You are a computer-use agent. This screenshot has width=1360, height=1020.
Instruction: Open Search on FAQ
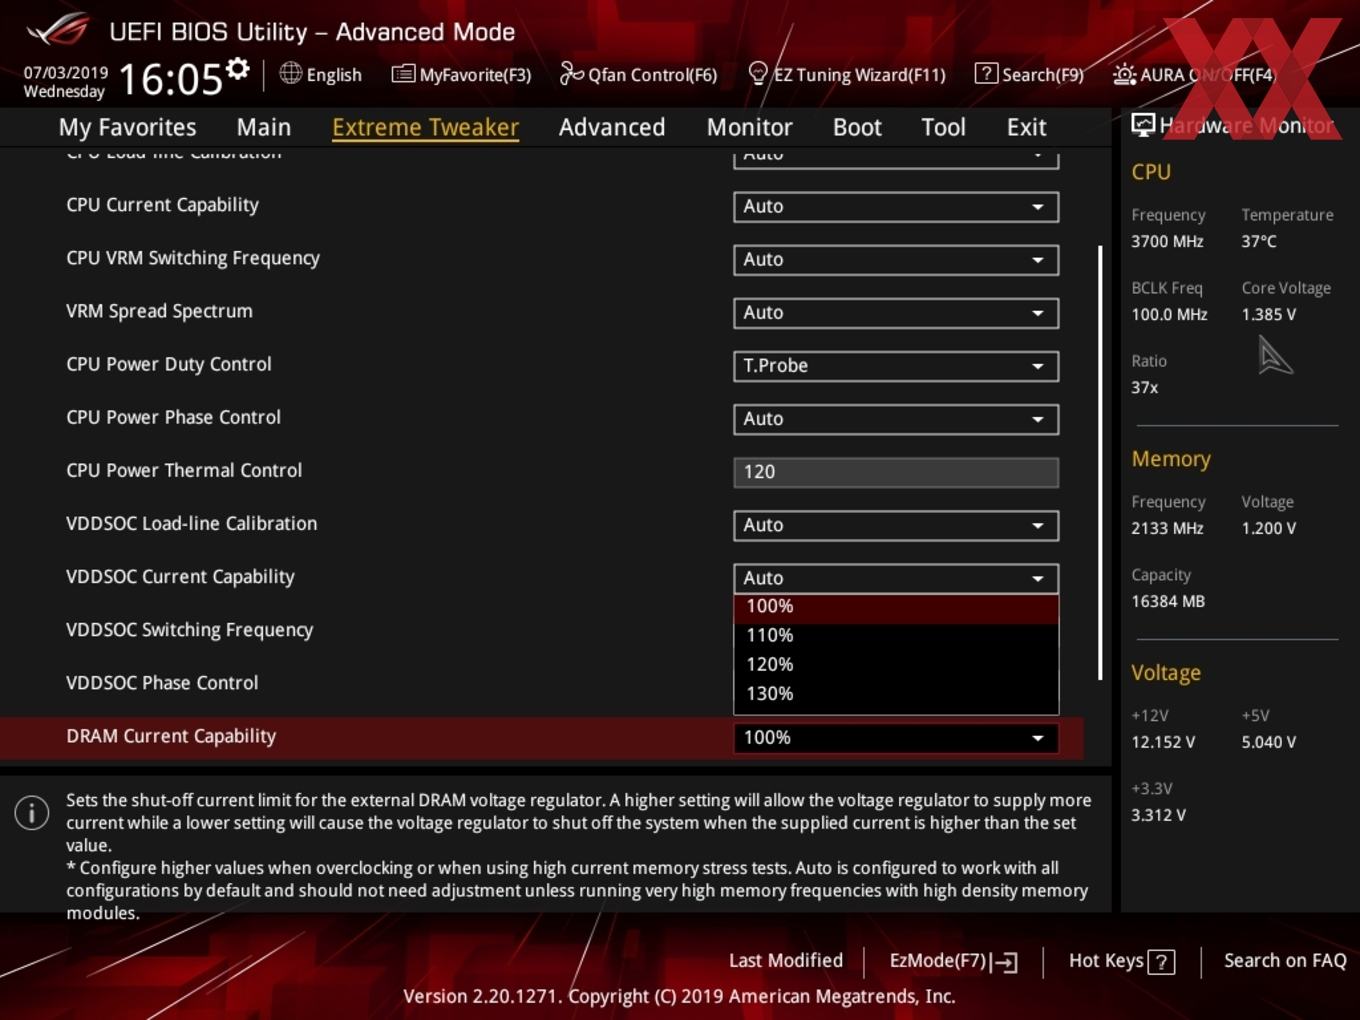tap(1285, 961)
